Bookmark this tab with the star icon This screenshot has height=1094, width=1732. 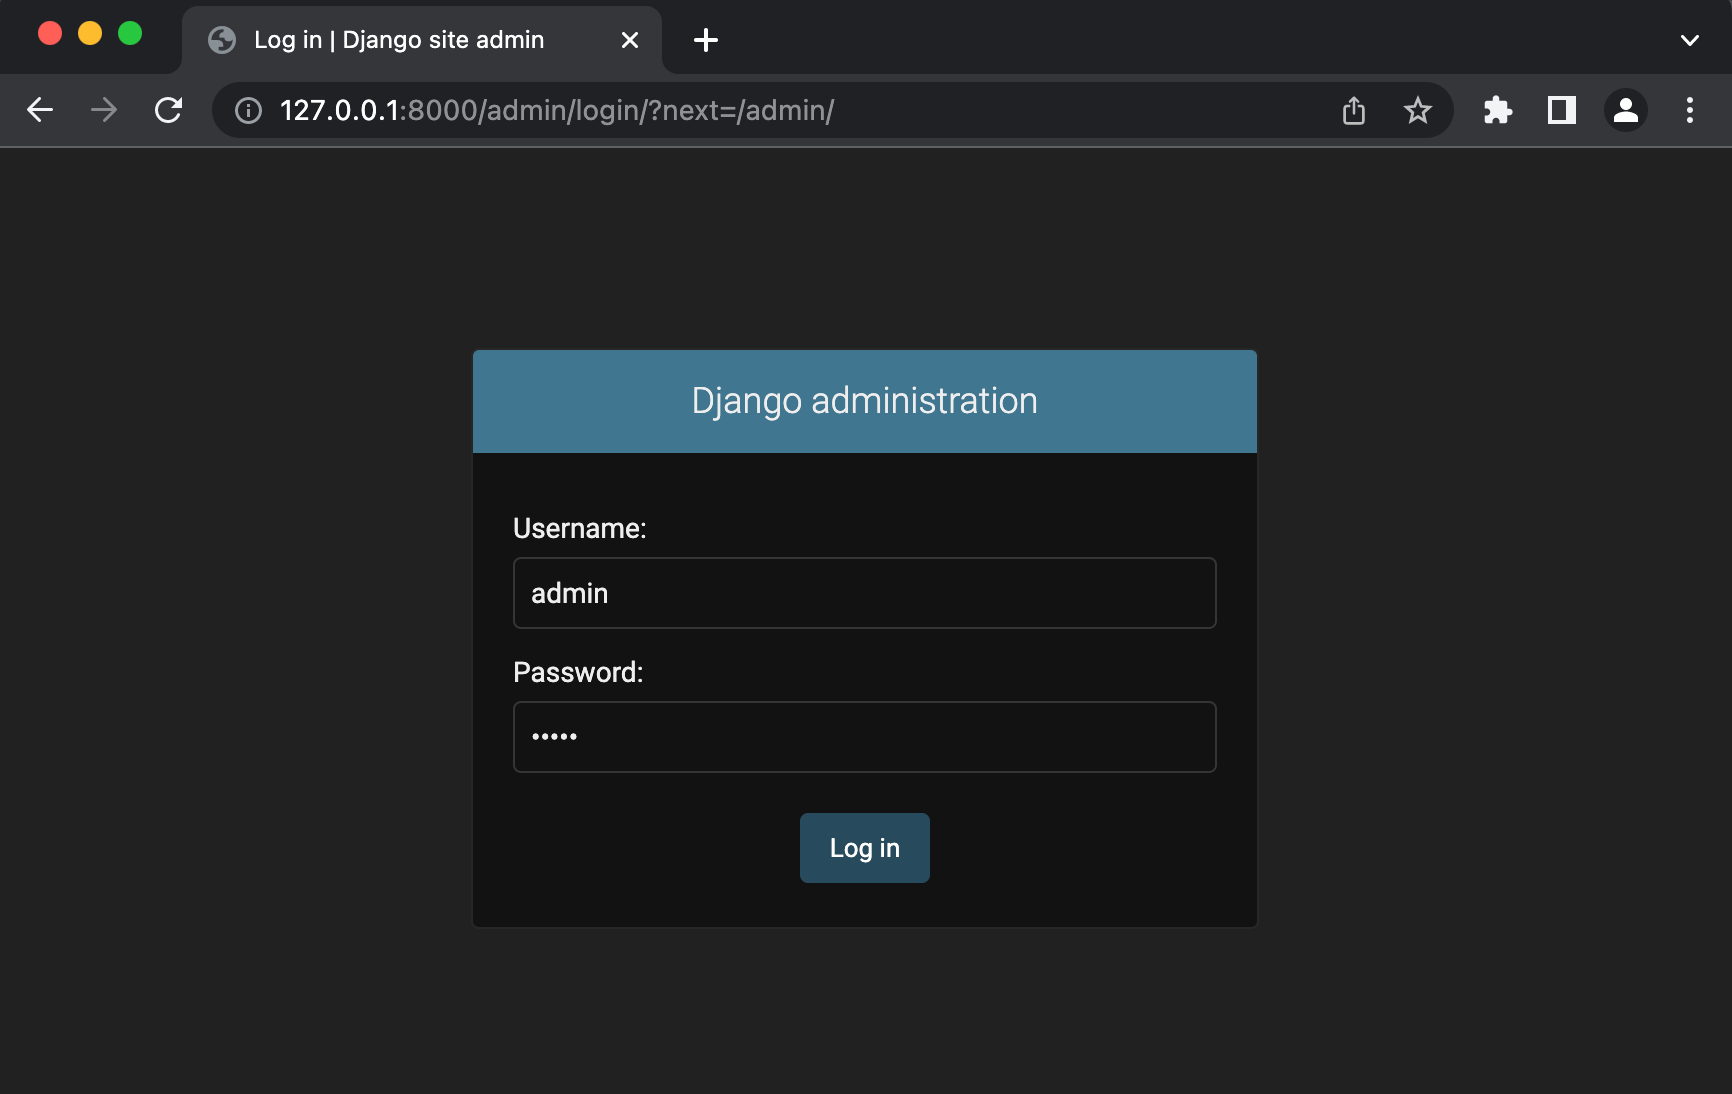1418,110
